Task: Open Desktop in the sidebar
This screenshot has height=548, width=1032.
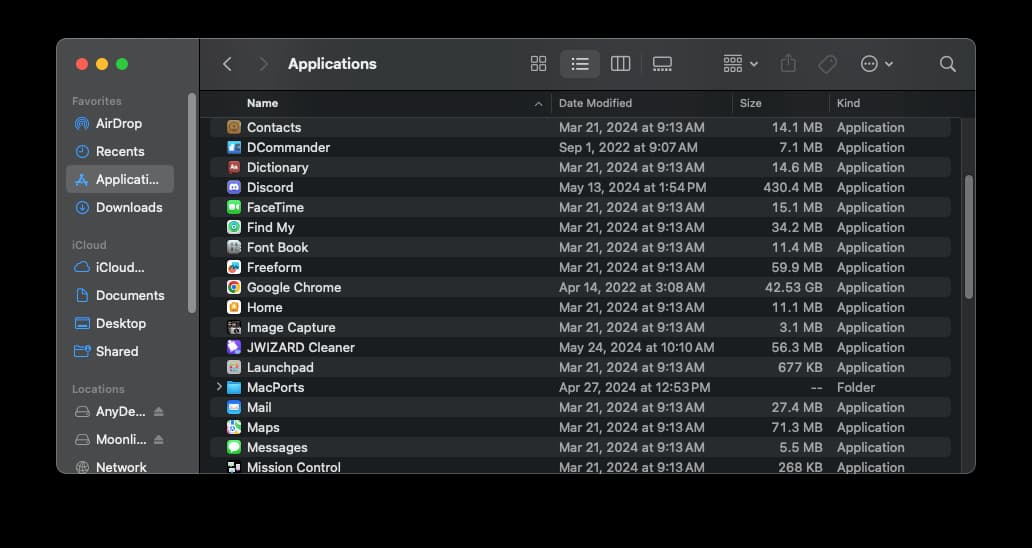Action: click(119, 323)
